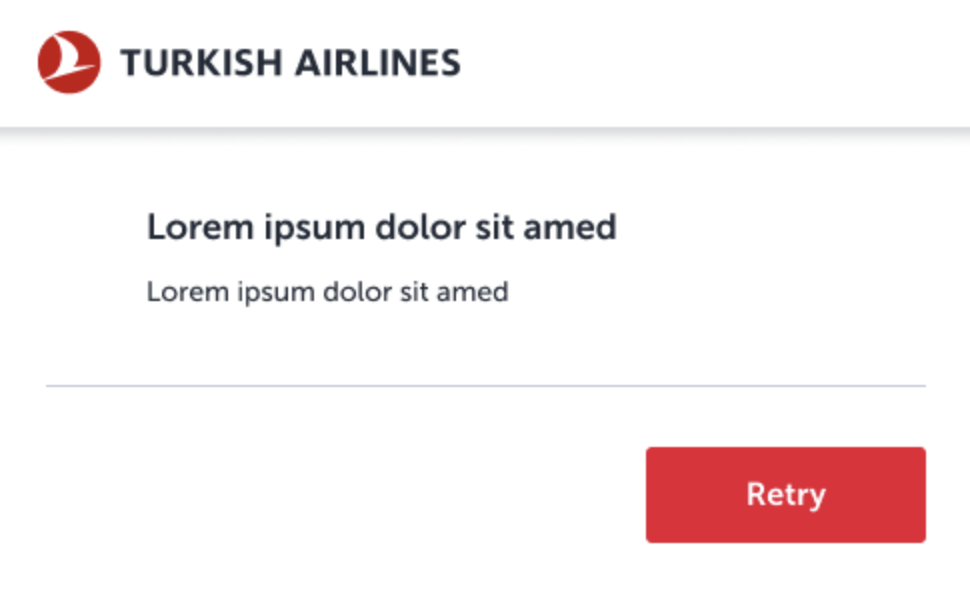Viewport: 970px width, 592px height.
Task: Click the "Retry" label text on the button
Action: point(785,495)
